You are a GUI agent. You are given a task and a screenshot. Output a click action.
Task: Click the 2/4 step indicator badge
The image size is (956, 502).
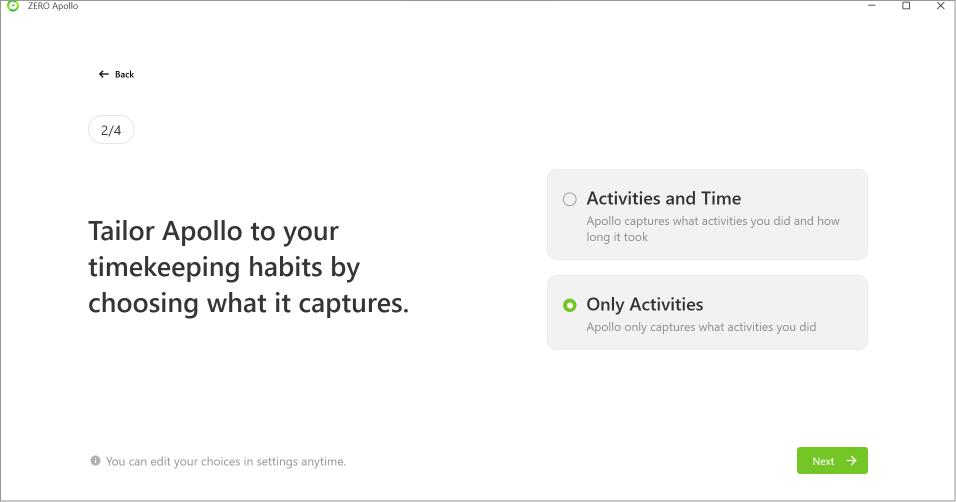(111, 130)
